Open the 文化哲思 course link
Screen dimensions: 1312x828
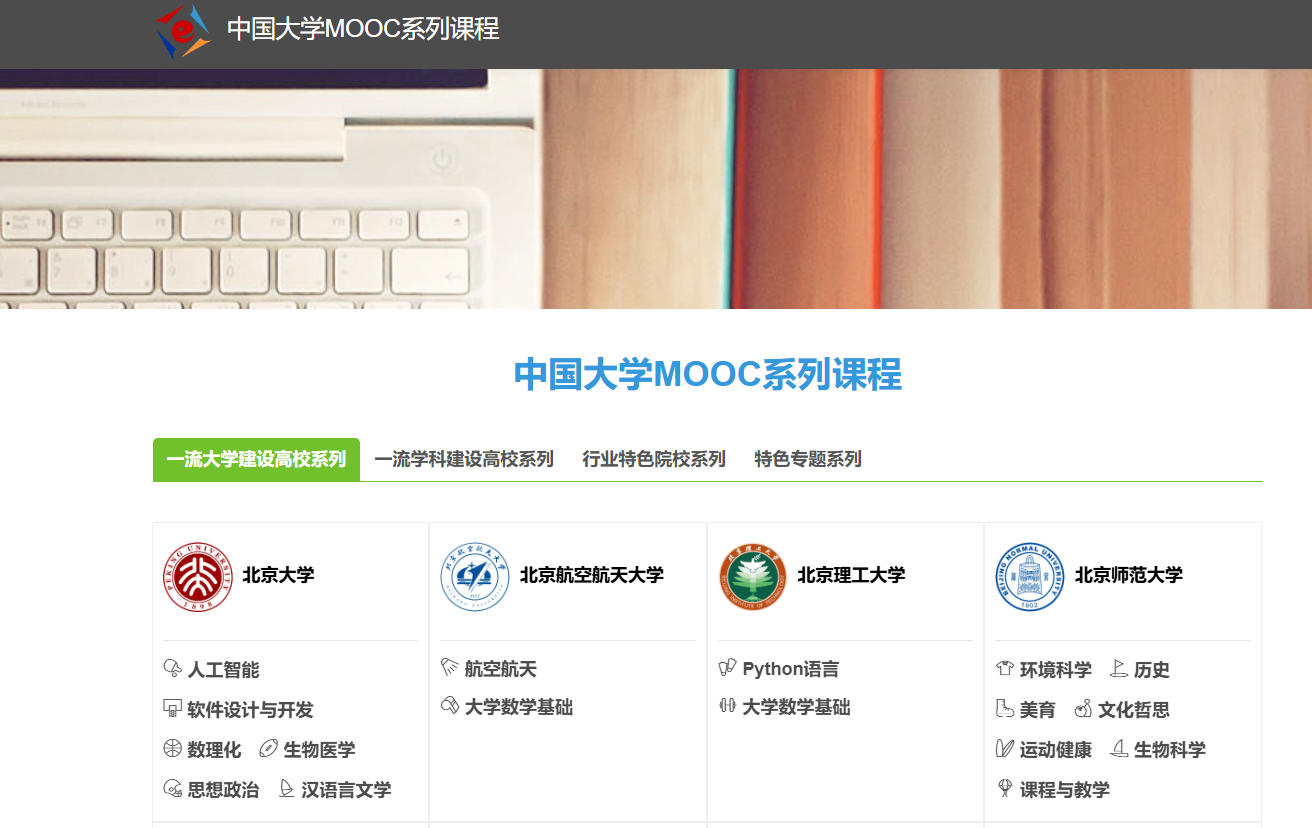point(1133,709)
